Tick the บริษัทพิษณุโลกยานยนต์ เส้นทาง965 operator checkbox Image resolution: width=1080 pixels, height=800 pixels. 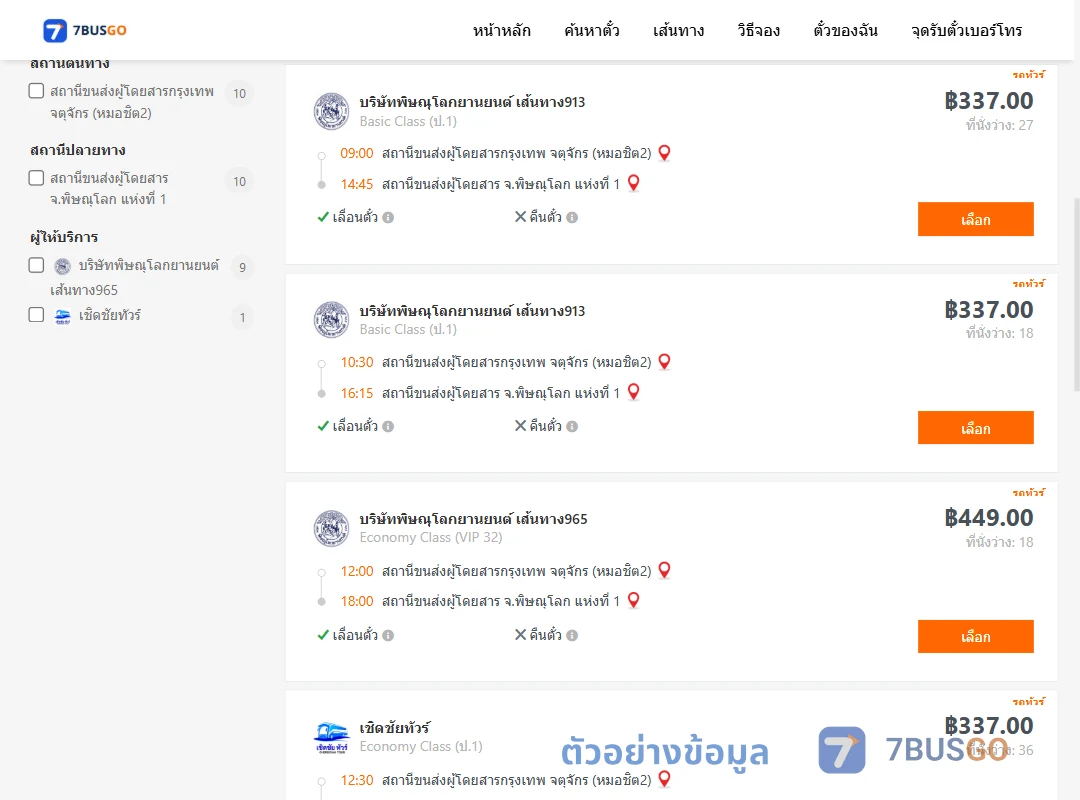click(x=37, y=265)
